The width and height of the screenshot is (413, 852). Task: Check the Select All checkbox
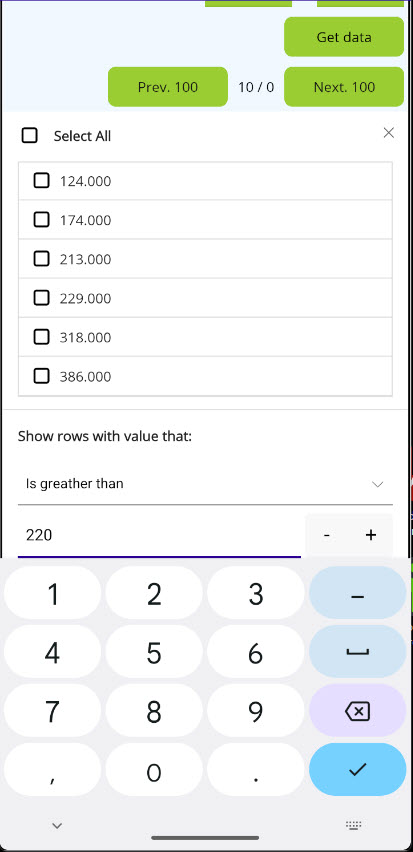29,135
